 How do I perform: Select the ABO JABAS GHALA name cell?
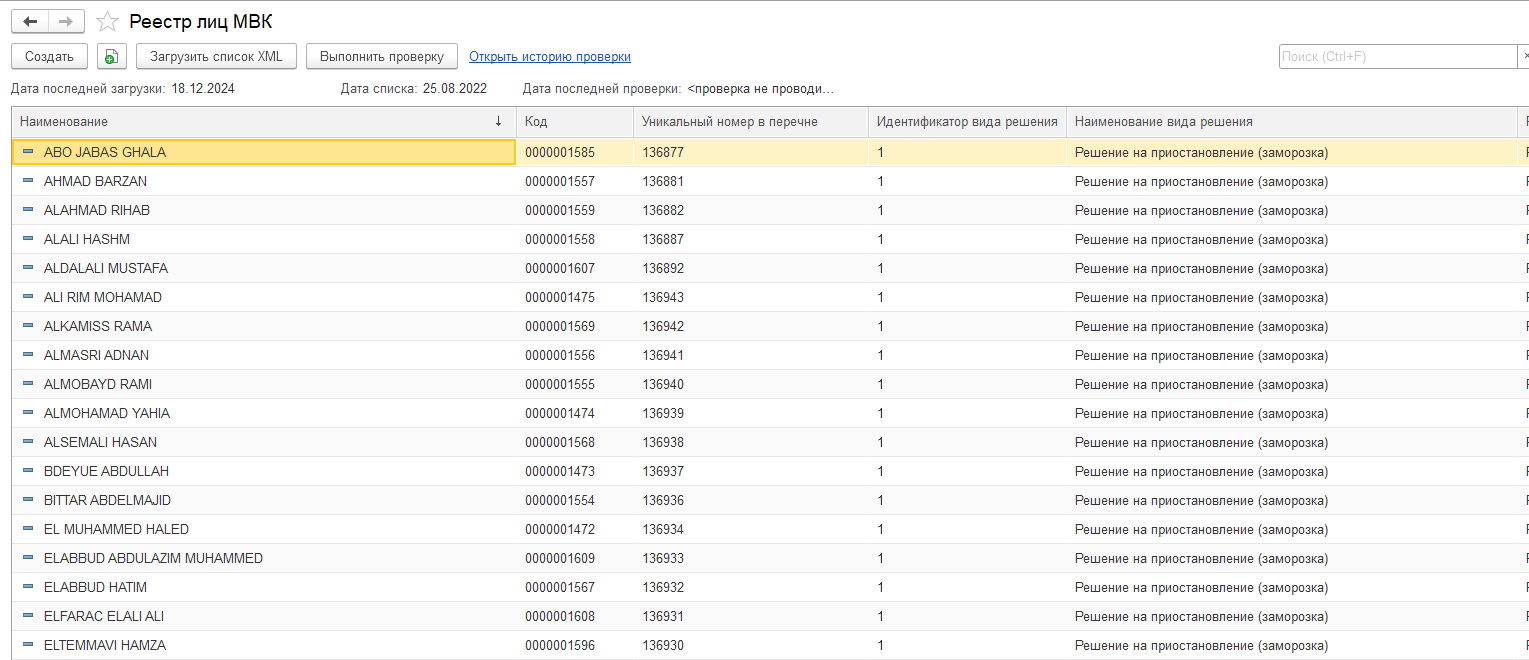click(x=263, y=152)
